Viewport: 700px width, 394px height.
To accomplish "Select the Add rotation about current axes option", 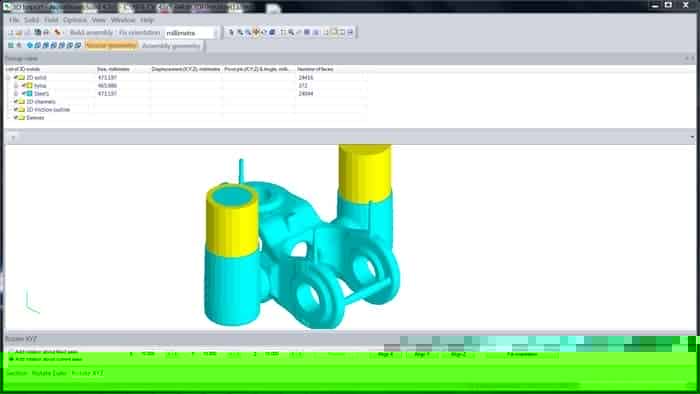I will [x=45, y=359].
